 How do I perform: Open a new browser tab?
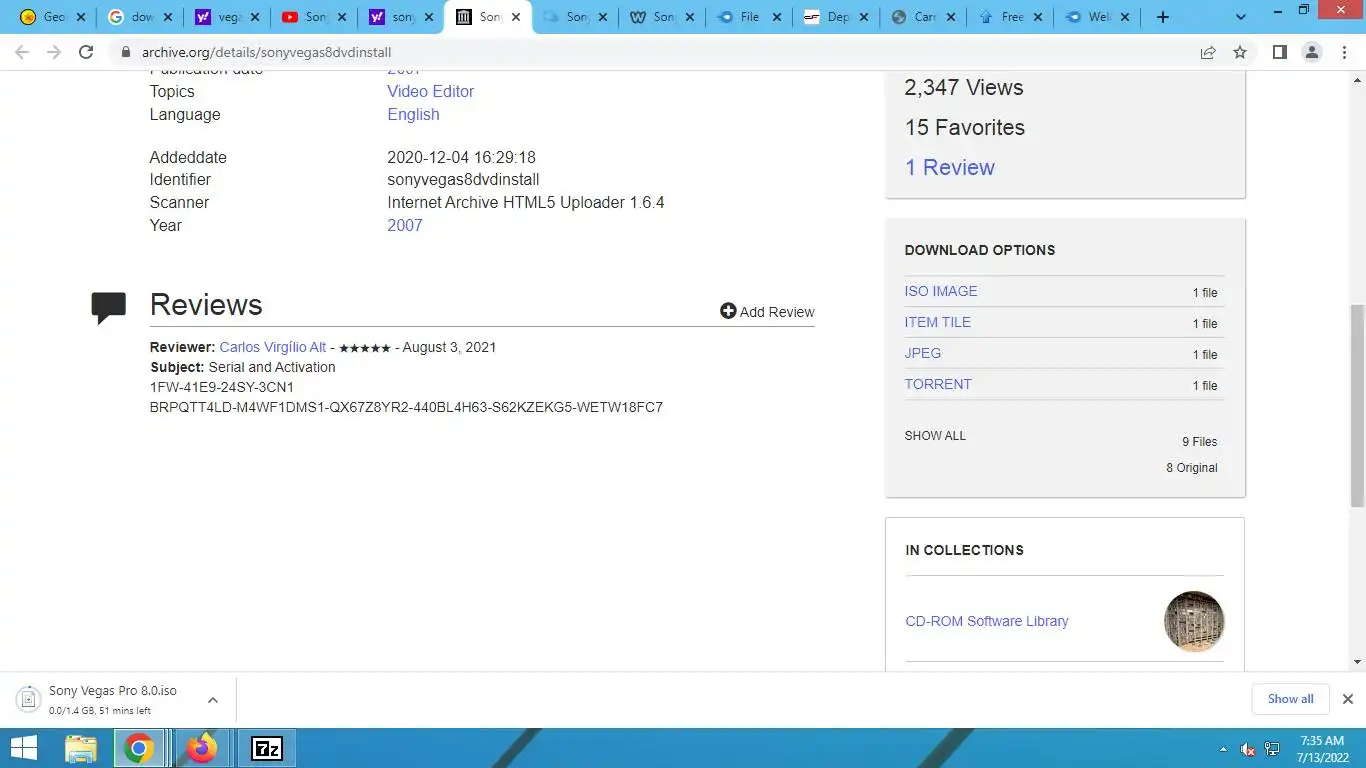coord(1162,17)
